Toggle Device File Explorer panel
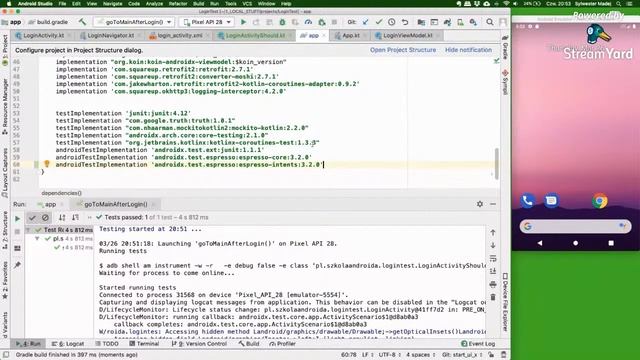The width and height of the screenshot is (640, 360). click(x=505, y=302)
